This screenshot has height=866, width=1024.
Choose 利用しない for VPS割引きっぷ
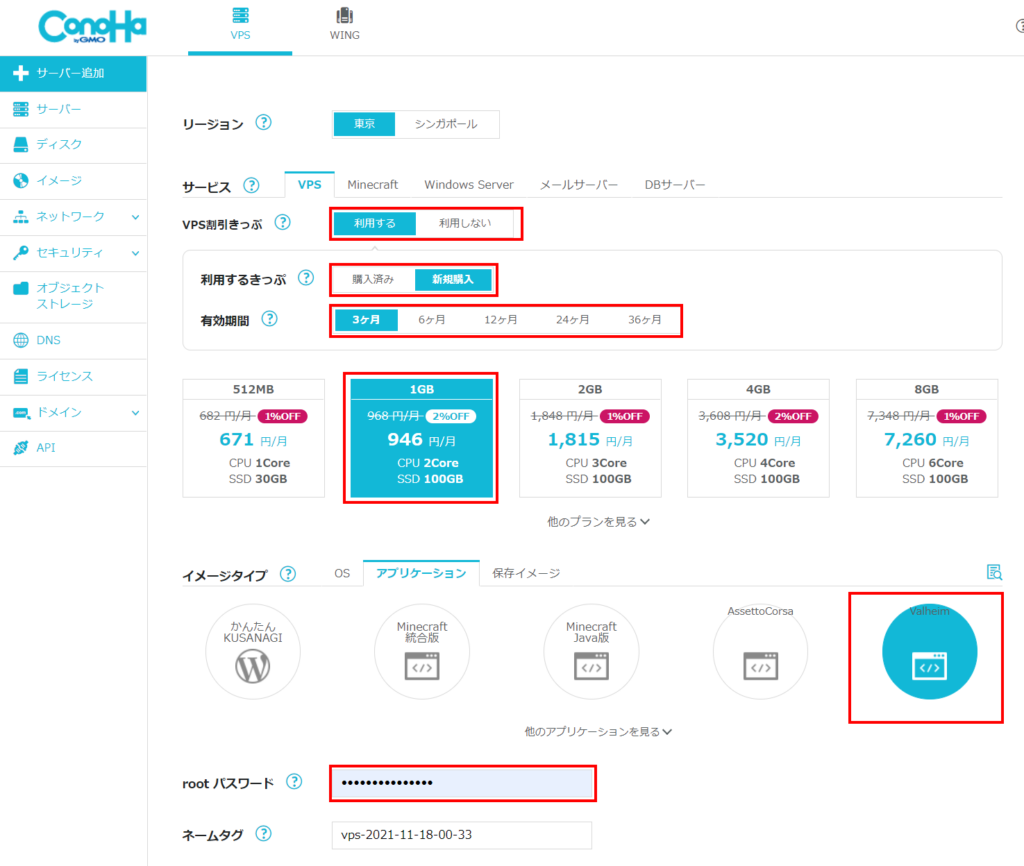coord(465,223)
